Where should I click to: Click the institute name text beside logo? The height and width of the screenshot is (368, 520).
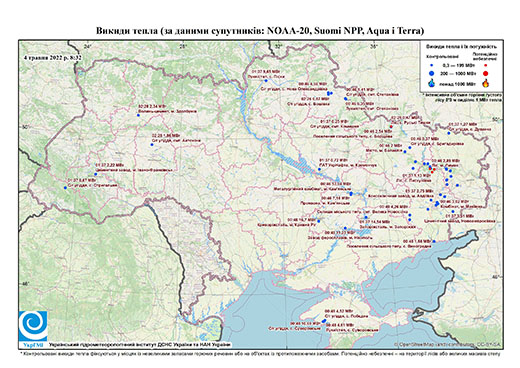(140, 345)
